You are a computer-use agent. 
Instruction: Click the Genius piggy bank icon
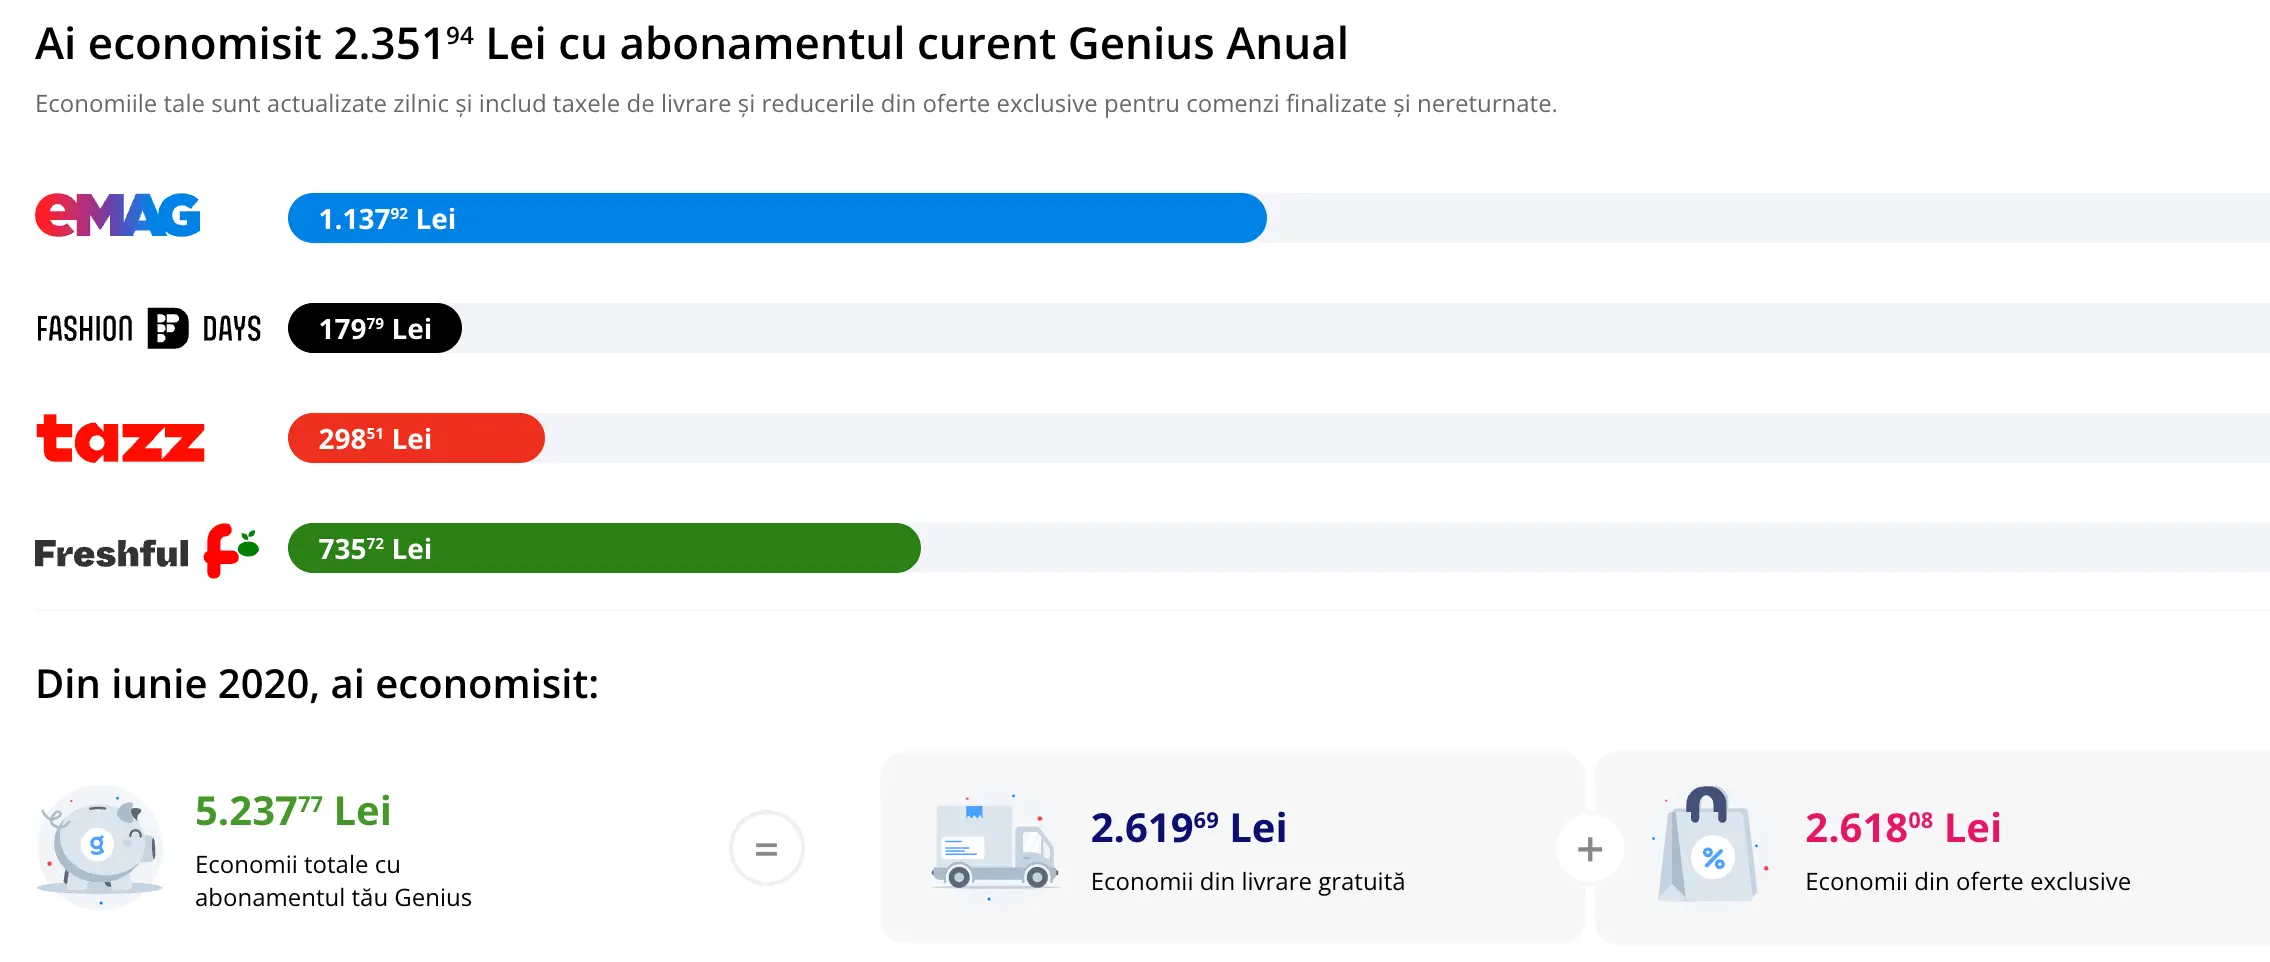pyautogui.click(x=100, y=847)
